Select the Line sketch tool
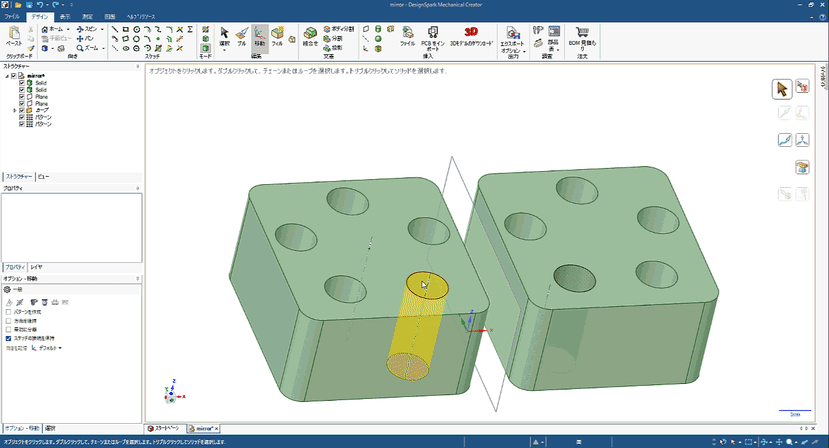 (x=115, y=30)
